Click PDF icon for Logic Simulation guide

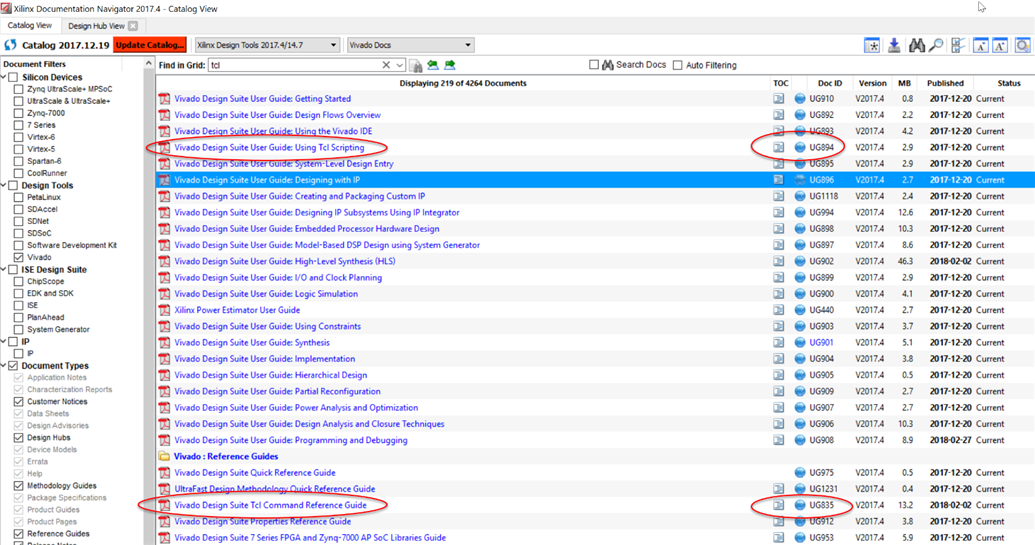pyautogui.click(x=164, y=294)
